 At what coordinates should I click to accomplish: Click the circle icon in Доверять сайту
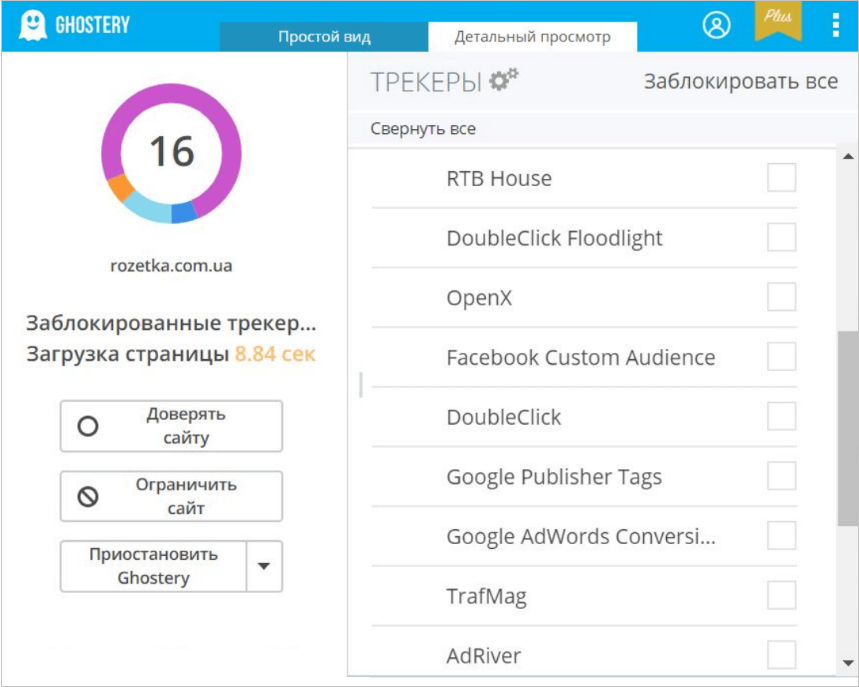(88, 426)
